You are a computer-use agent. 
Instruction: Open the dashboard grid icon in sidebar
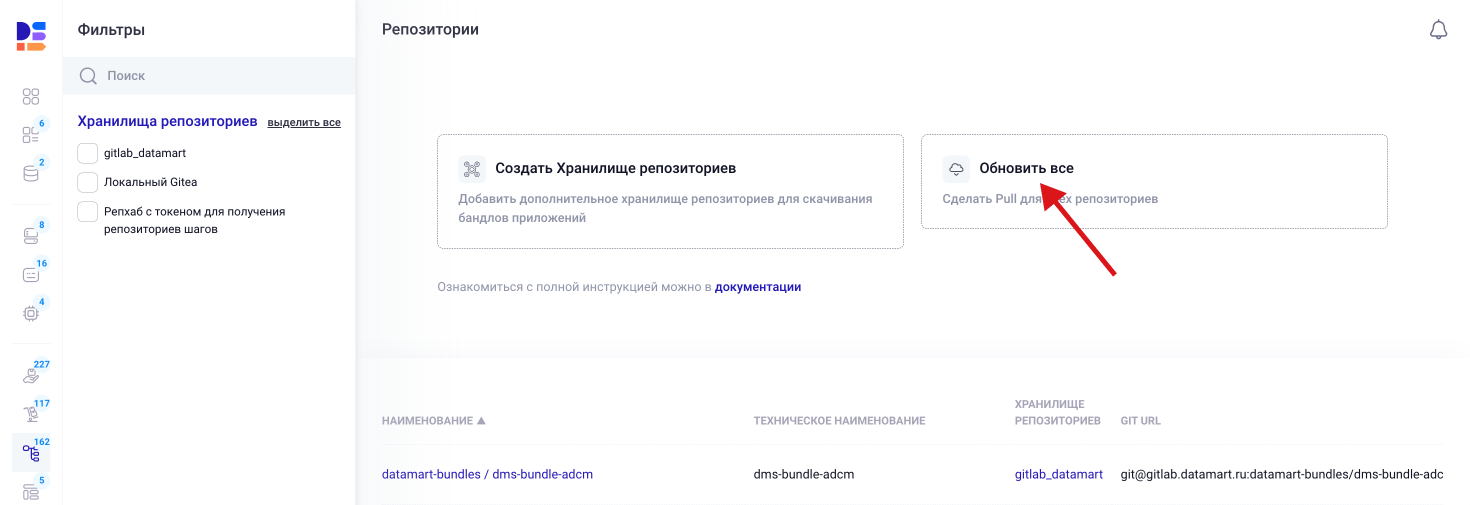(x=31, y=97)
